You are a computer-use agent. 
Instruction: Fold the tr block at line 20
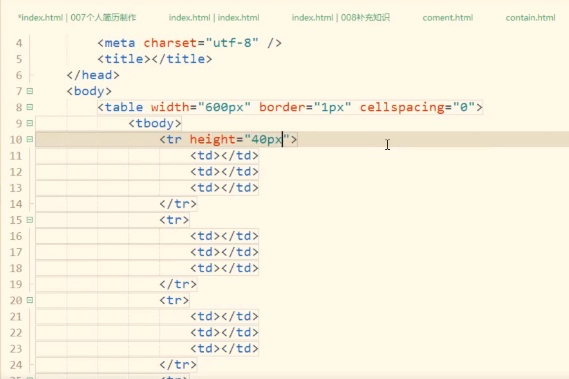[30, 300]
